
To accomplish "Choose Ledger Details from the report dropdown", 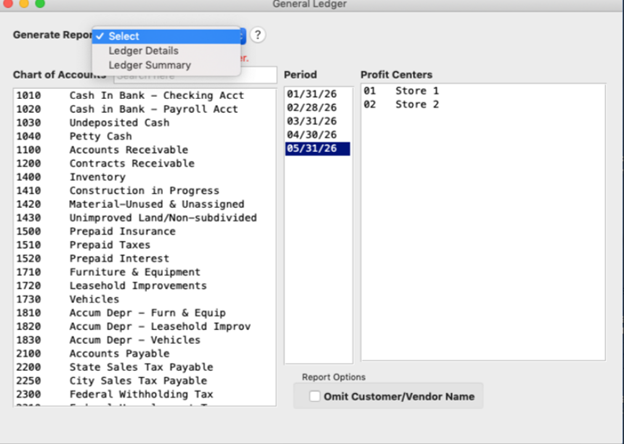I will [166, 51].
